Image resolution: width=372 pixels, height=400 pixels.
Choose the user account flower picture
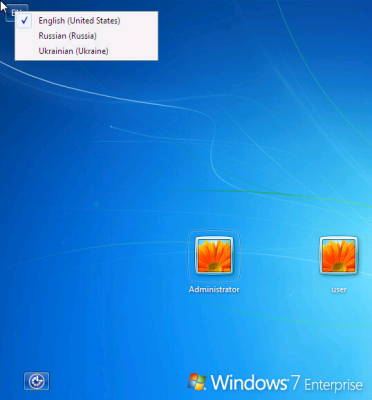point(339,255)
